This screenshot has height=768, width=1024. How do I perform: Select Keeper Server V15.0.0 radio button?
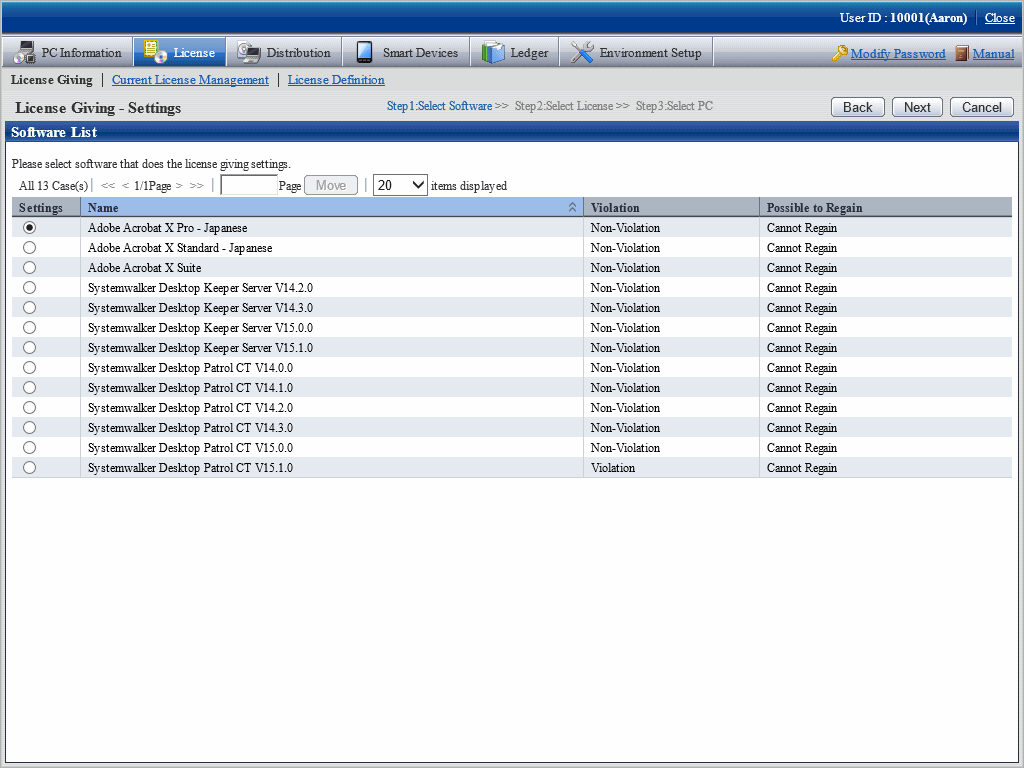pyautogui.click(x=29, y=328)
